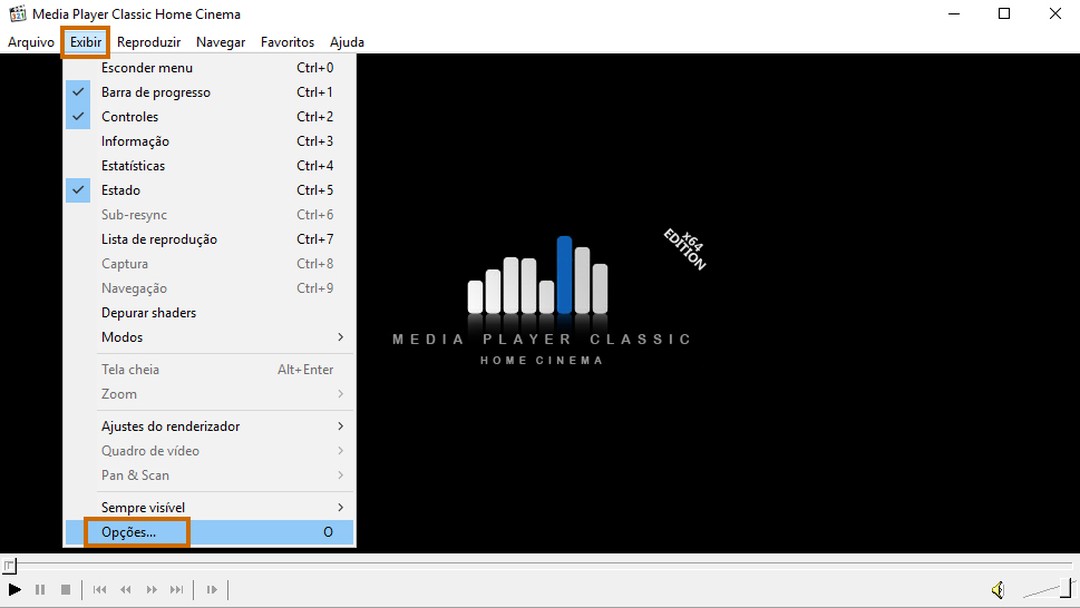Click the Stop button
This screenshot has height=608, width=1080.
coord(66,590)
